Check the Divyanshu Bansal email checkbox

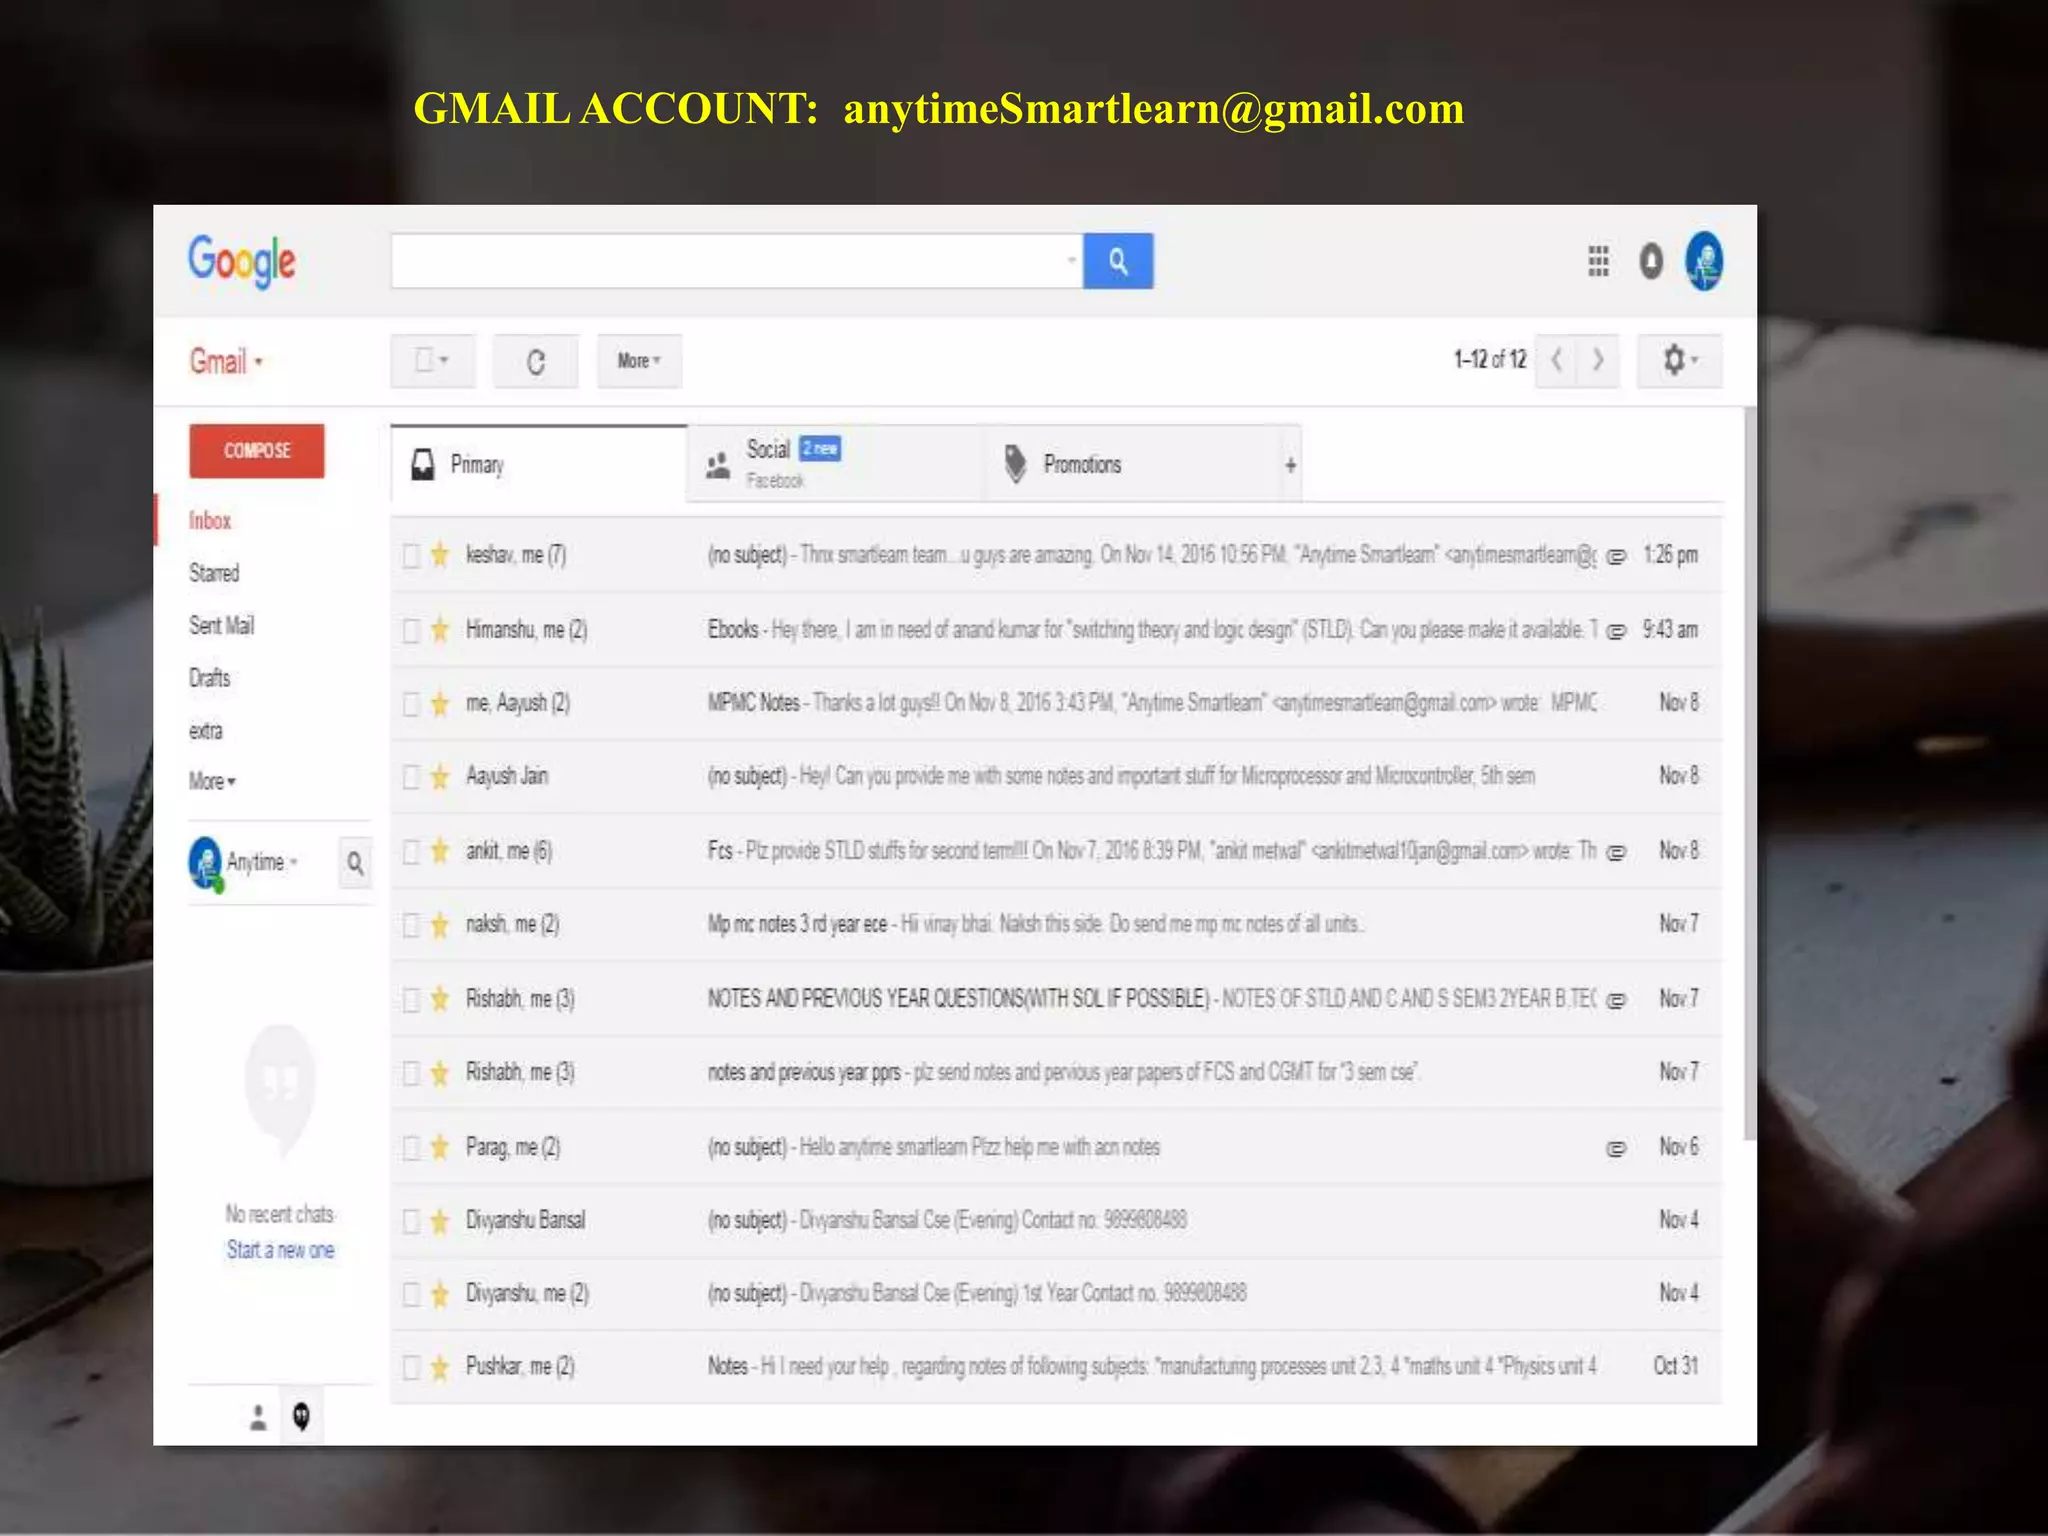click(x=411, y=1221)
